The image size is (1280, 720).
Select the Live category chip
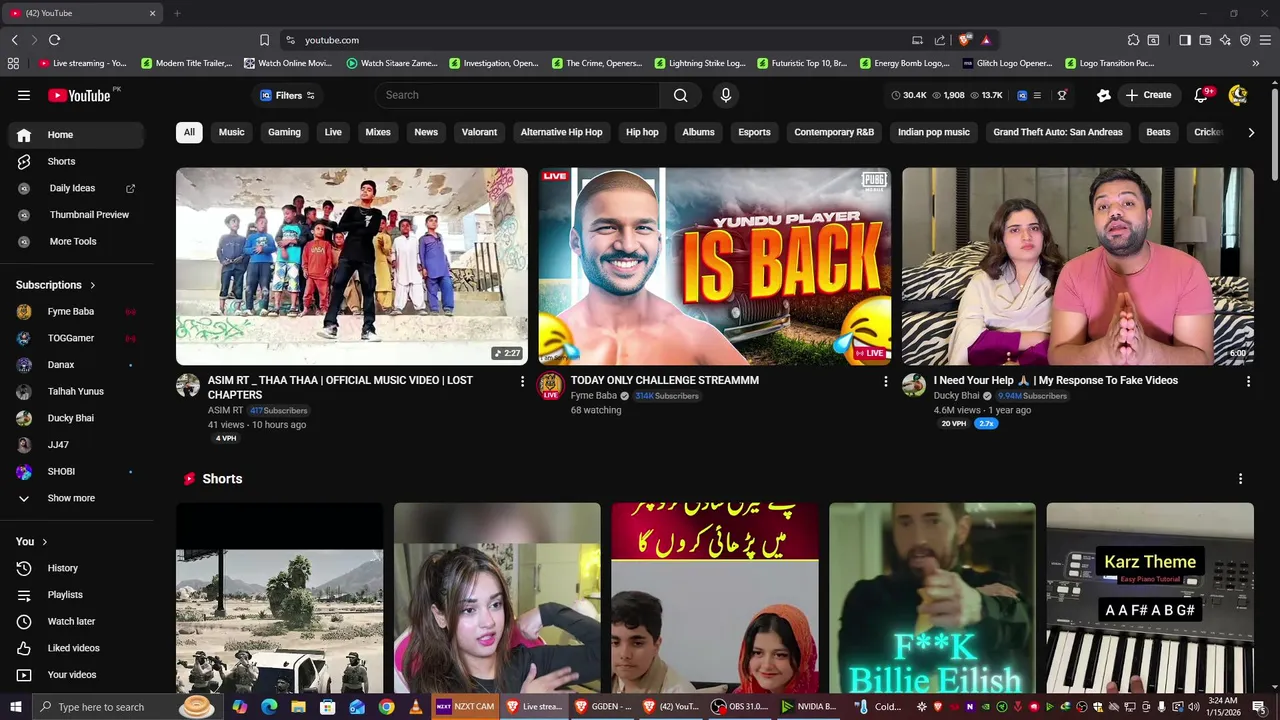pos(333,132)
